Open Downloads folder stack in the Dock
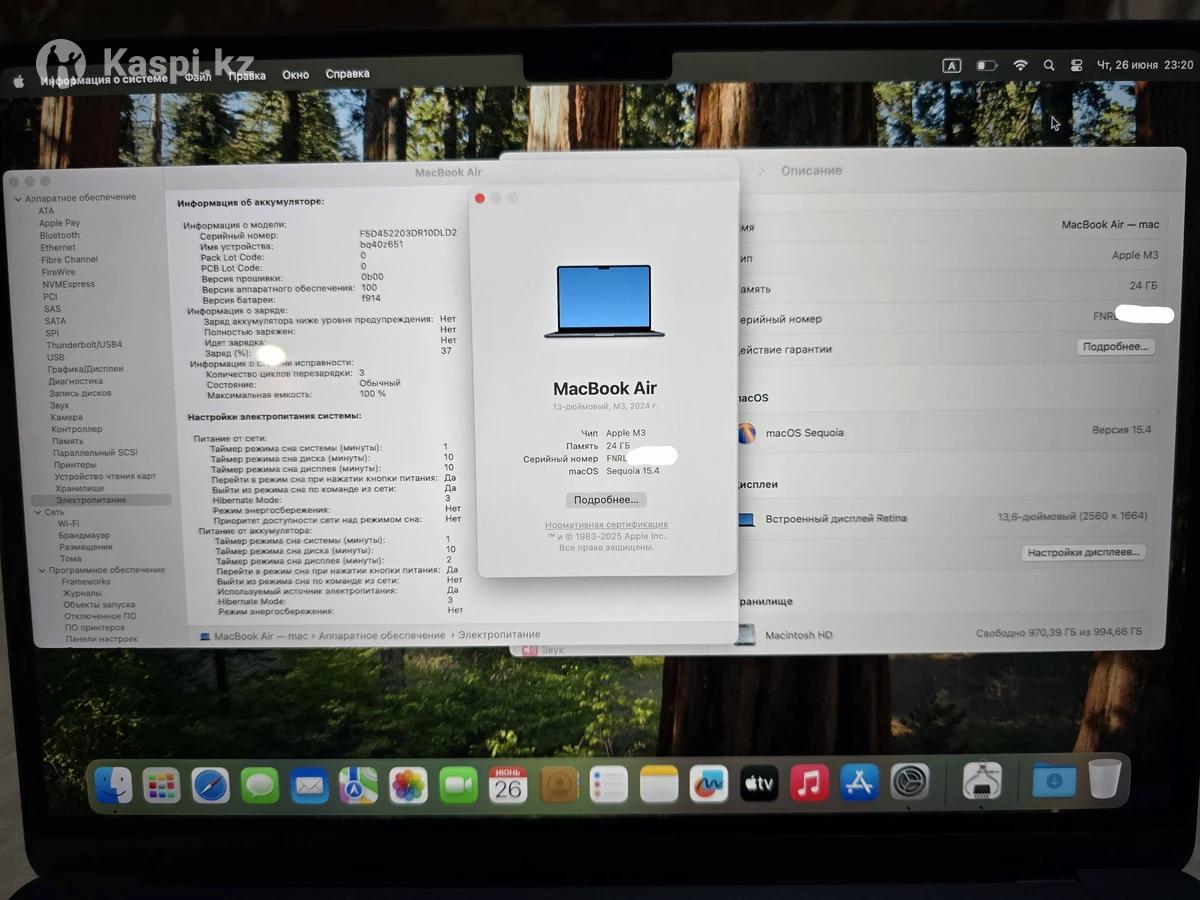 [x=1054, y=779]
